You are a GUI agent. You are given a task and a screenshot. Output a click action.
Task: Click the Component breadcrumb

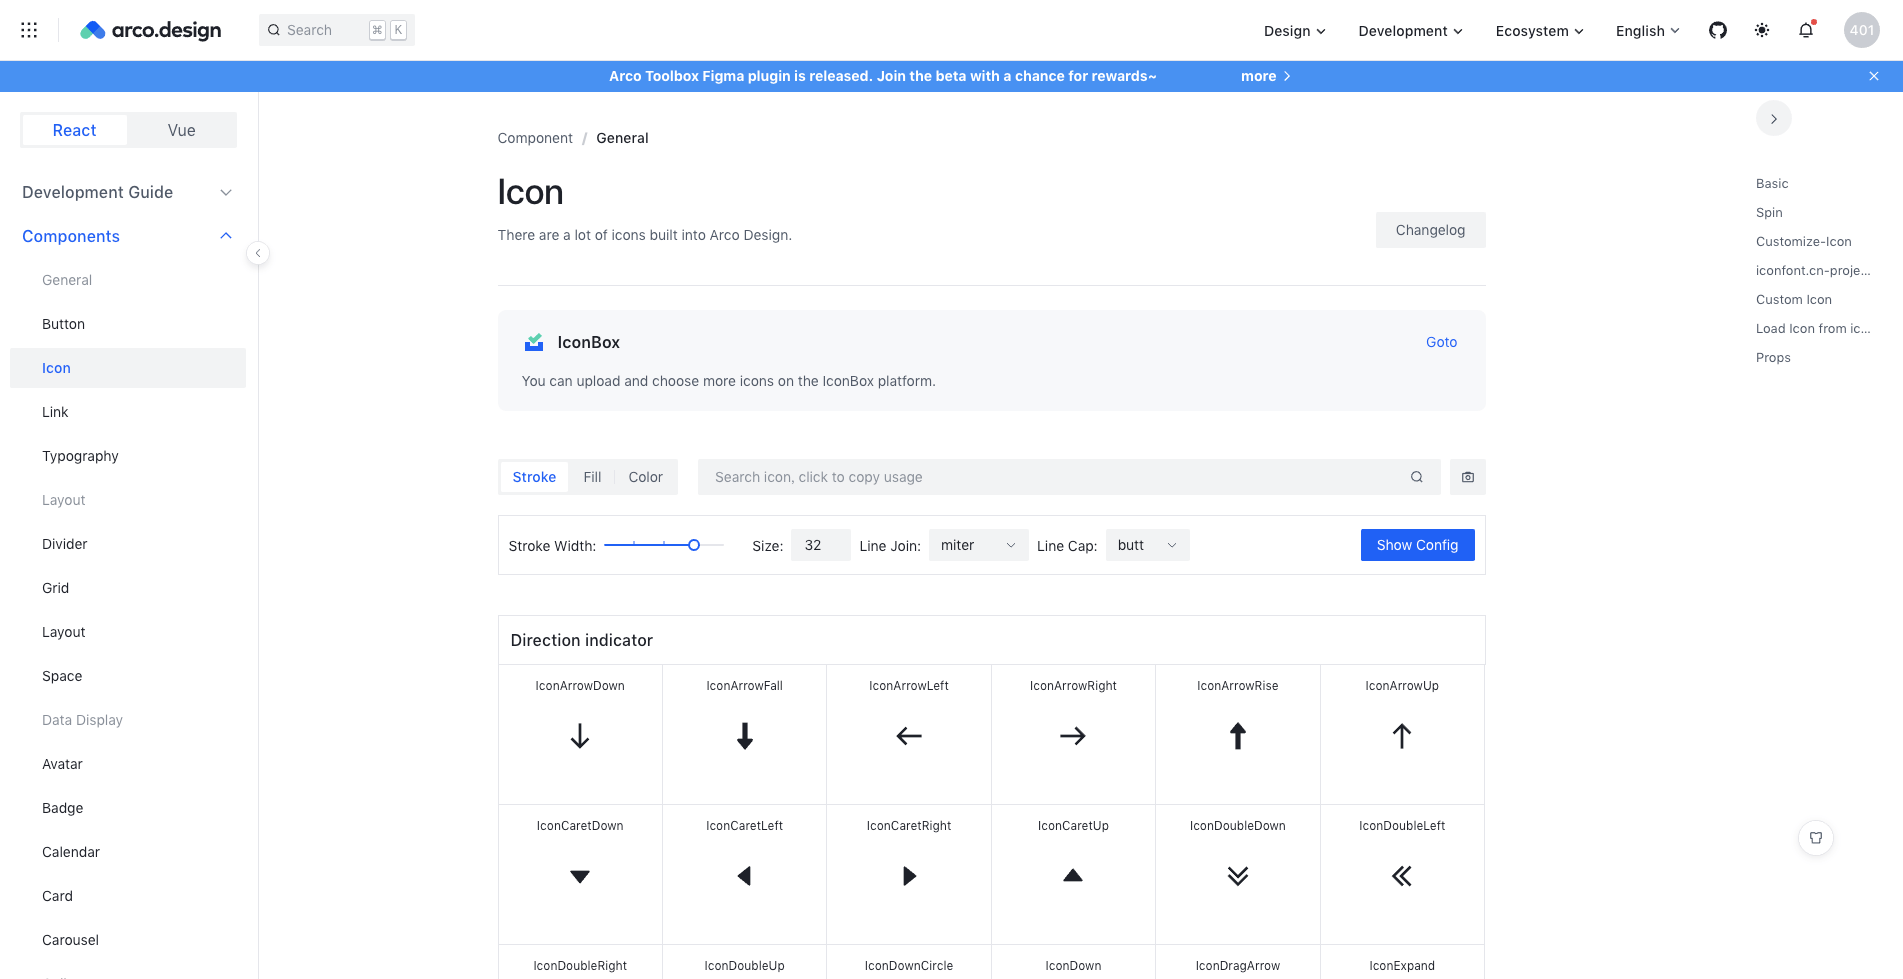point(535,138)
